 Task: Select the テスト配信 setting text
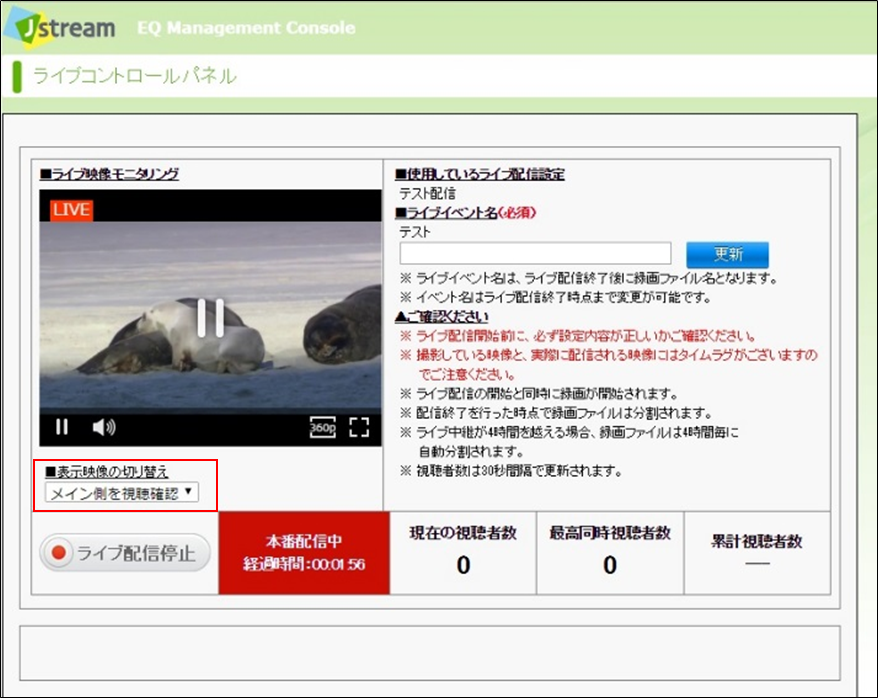tap(427, 194)
